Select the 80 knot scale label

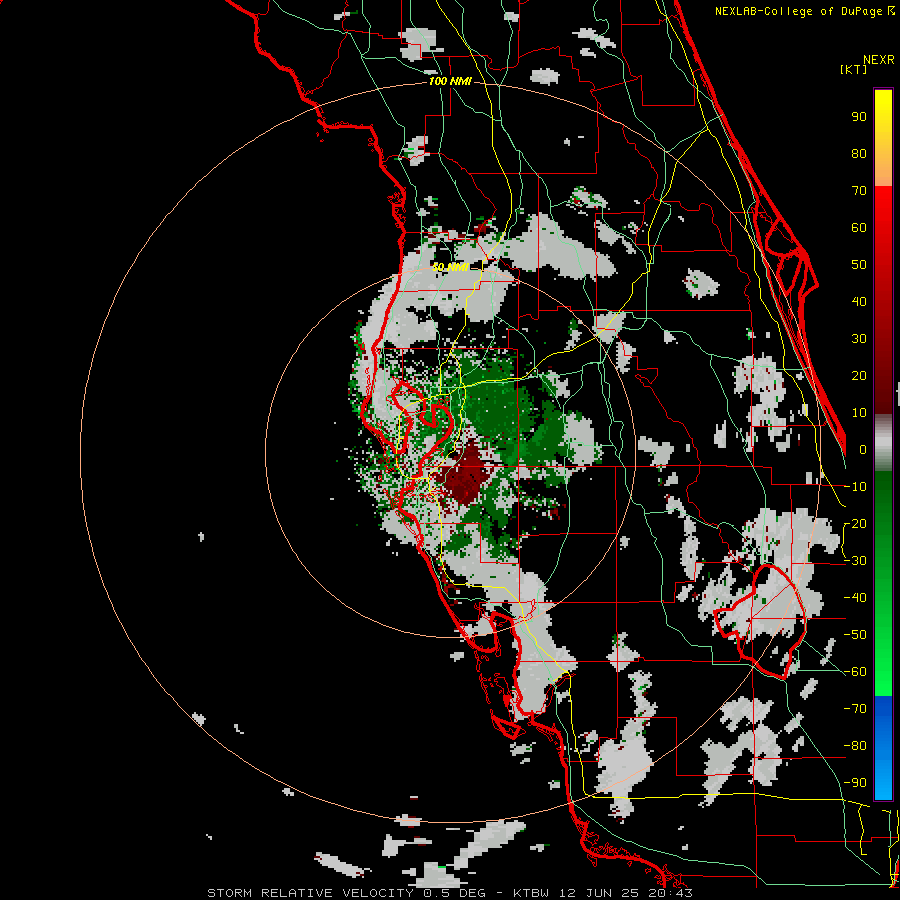tap(859, 153)
